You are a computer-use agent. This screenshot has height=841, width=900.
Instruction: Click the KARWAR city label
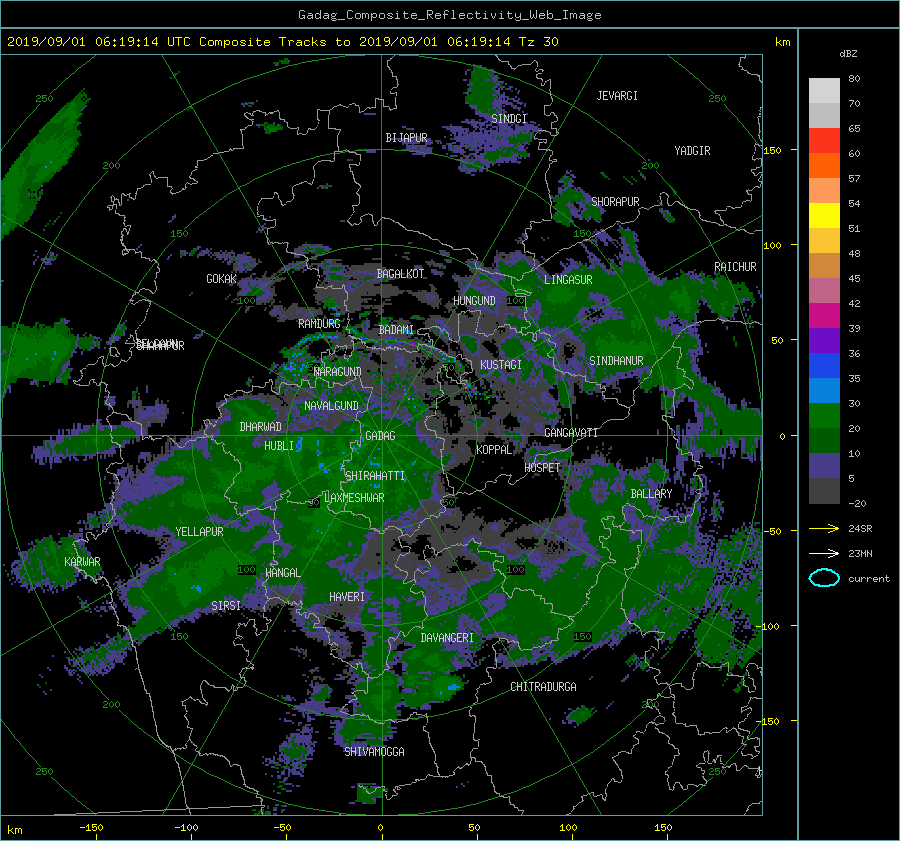[x=82, y=561]
